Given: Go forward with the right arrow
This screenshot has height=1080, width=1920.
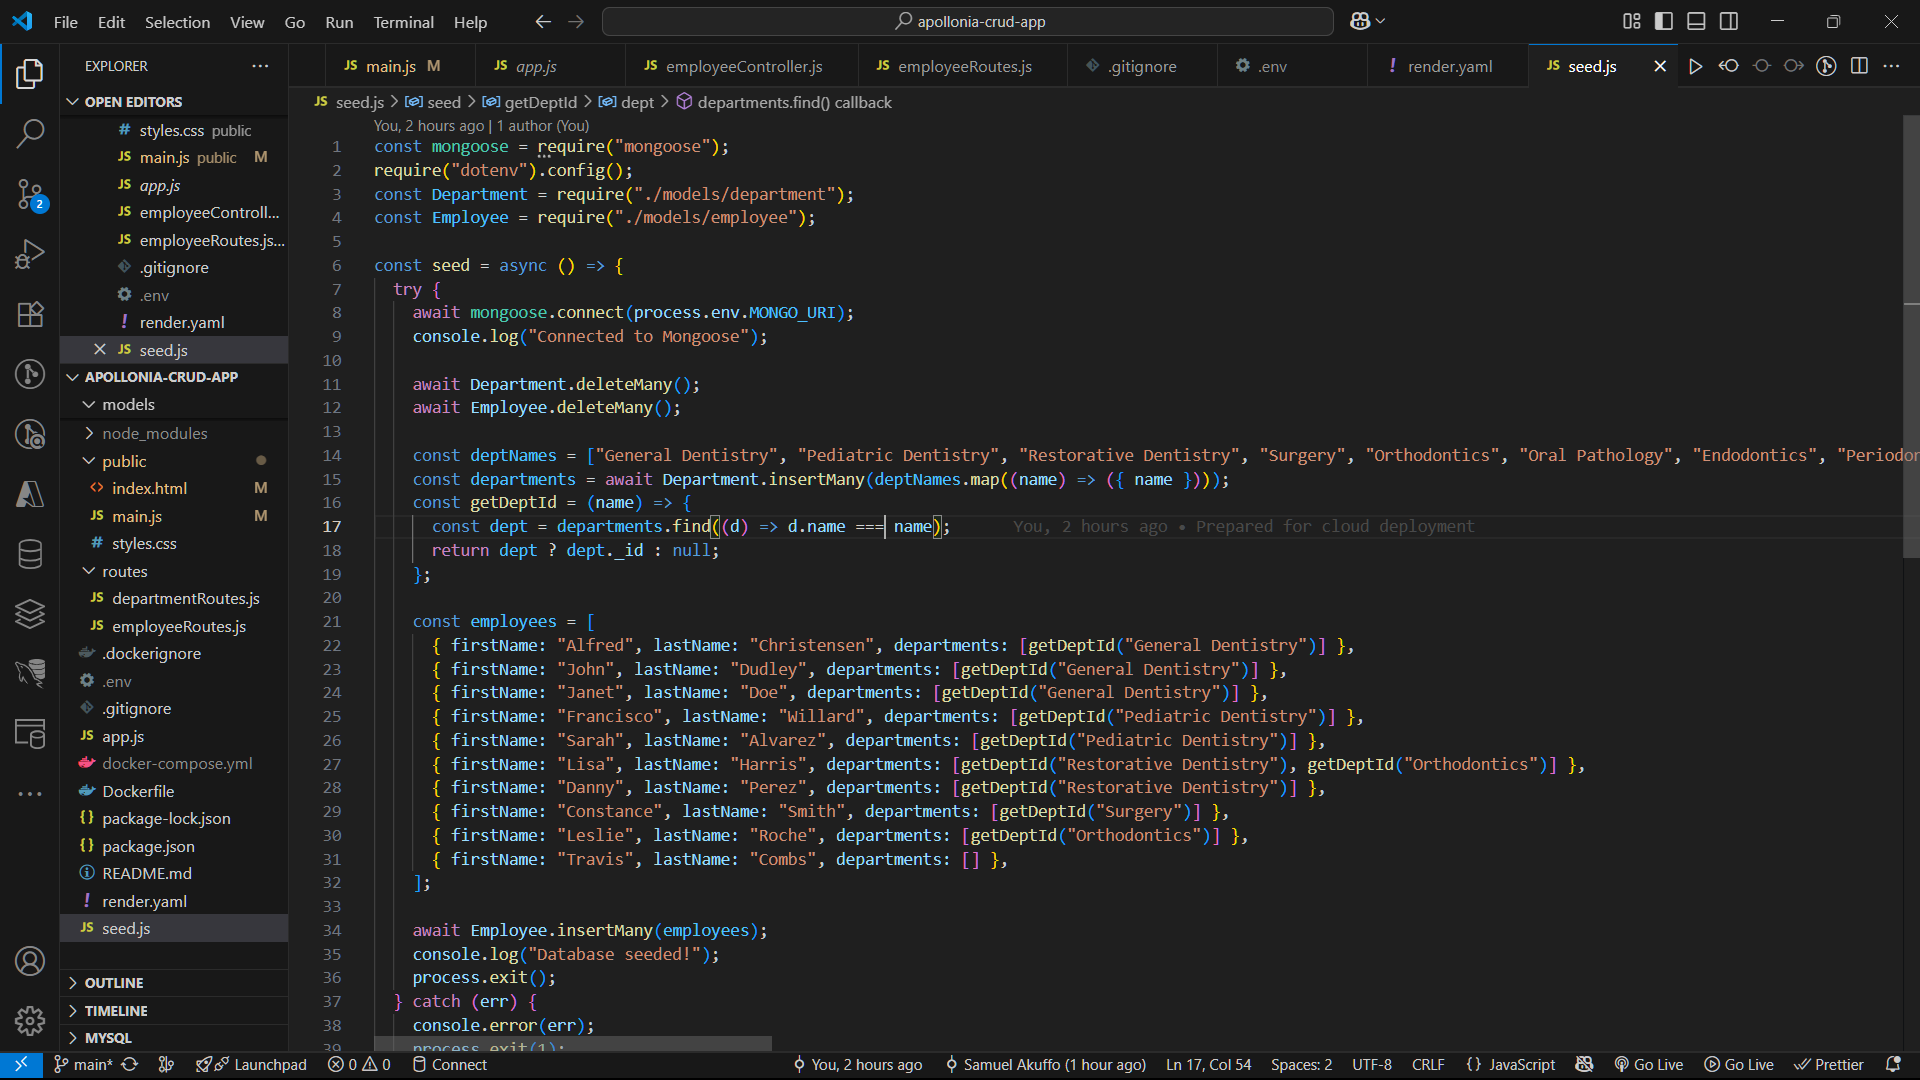Looking at the screenshot, I should (x=576, y=21).
